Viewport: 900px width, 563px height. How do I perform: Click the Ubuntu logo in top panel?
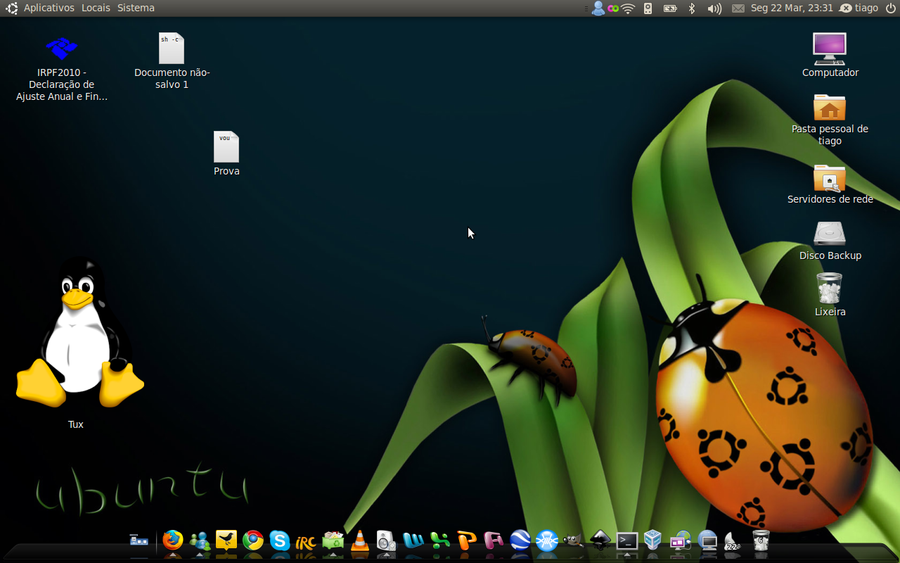click(x=11, y=8)
